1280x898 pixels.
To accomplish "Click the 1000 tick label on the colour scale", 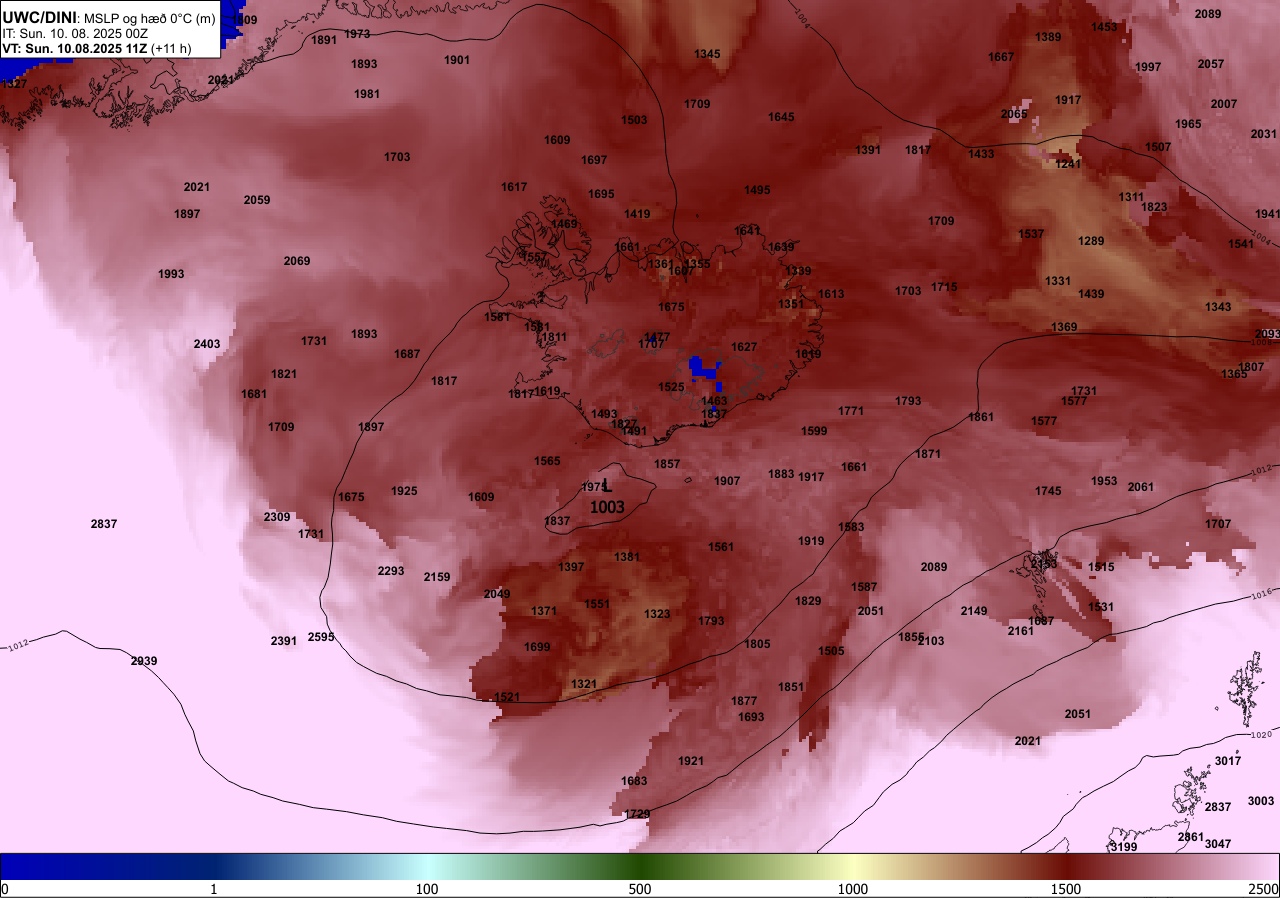I will coord(853,889).
